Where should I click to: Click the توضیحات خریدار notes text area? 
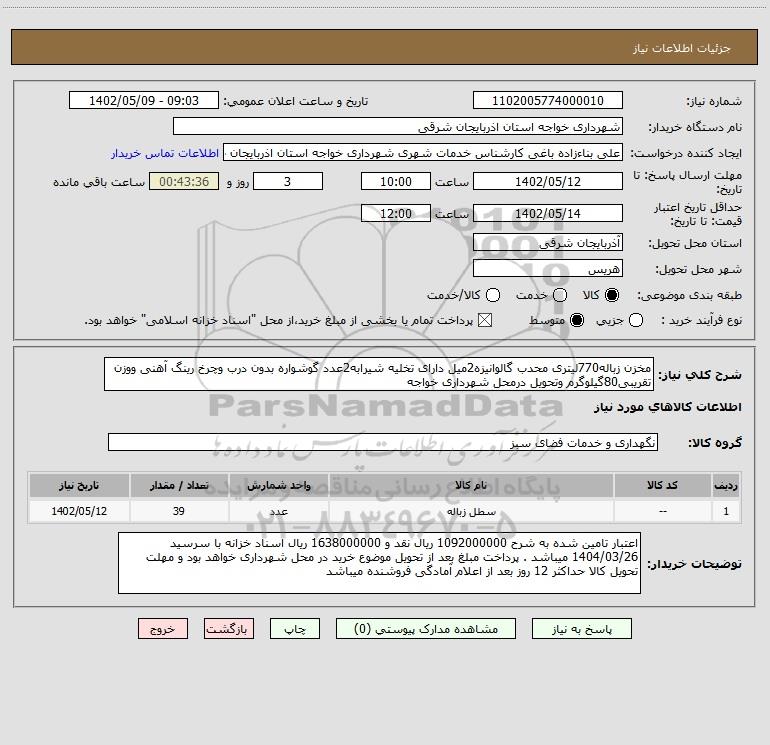[x=379, y=563]
